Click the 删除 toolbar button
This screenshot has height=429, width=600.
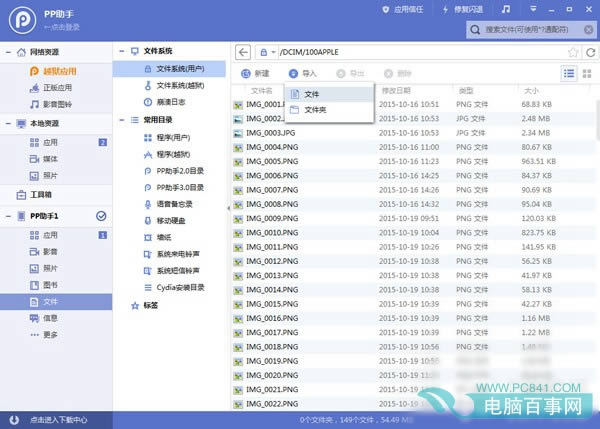[398, 73]
